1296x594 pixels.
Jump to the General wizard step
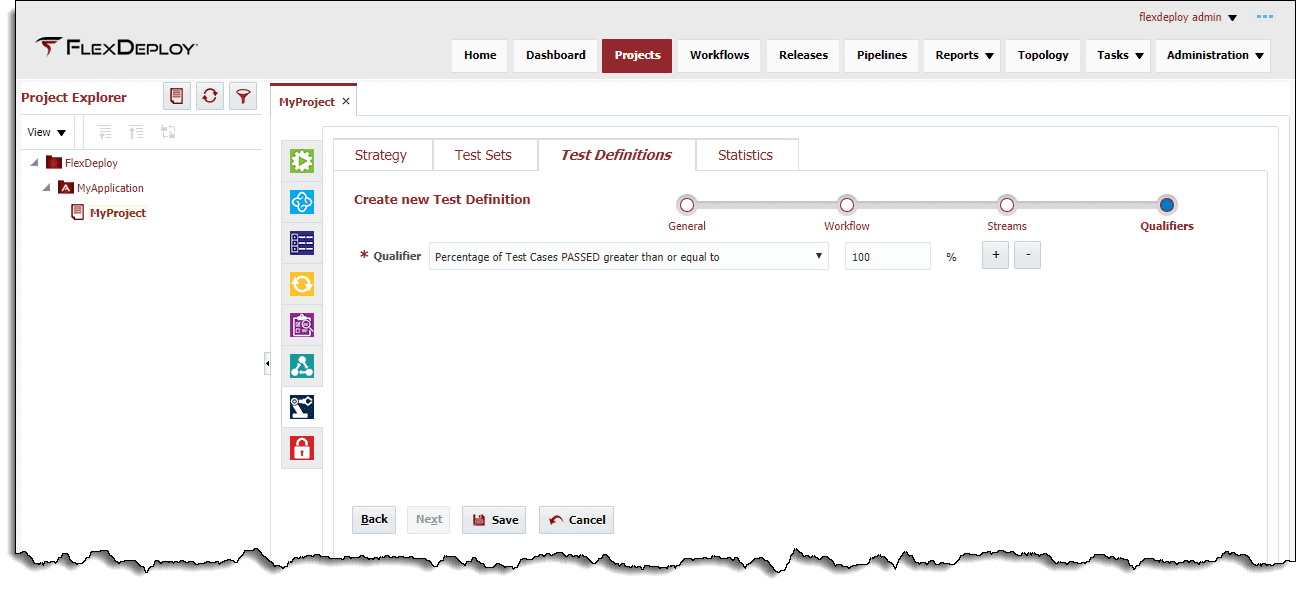tap(686, 205)
